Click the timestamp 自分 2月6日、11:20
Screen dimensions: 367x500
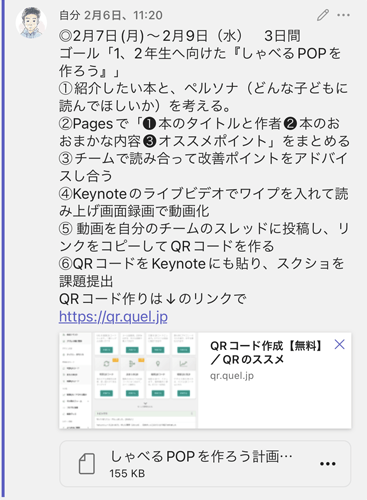click(111, 15)
